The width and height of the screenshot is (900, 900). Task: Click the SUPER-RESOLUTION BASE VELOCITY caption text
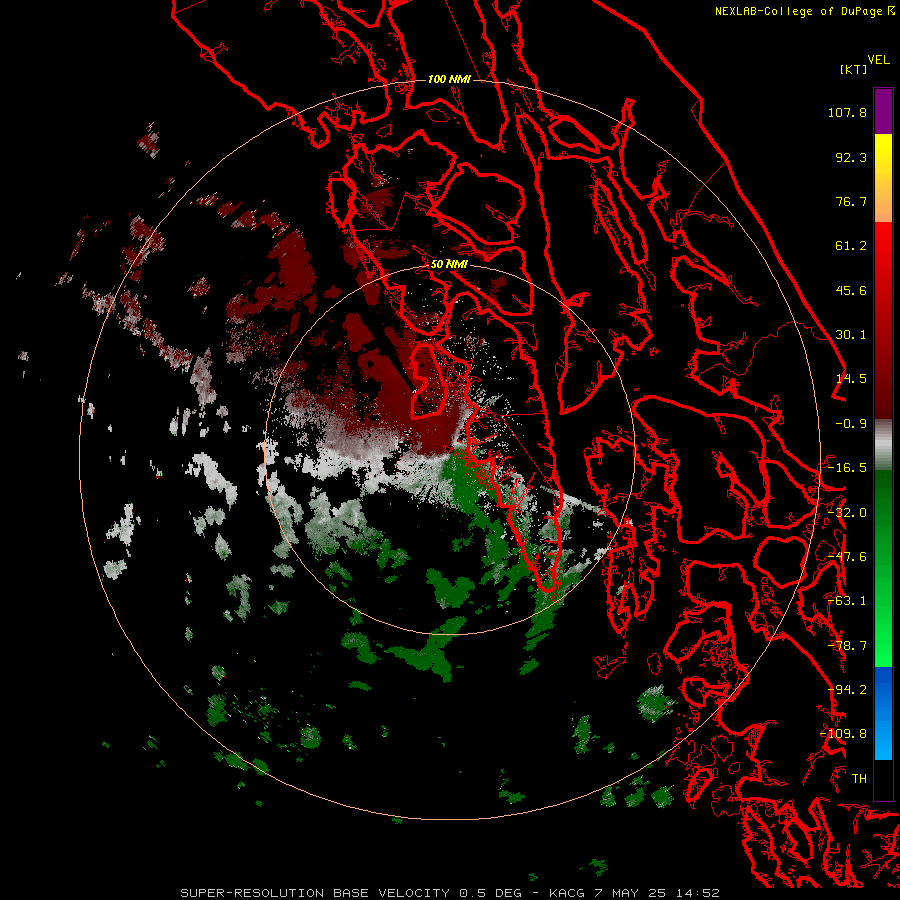(x=315, y=893)
